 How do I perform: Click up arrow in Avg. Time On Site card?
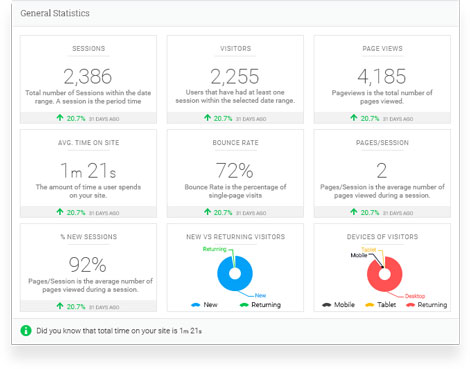pyautogui.click(x=60, y=212)
